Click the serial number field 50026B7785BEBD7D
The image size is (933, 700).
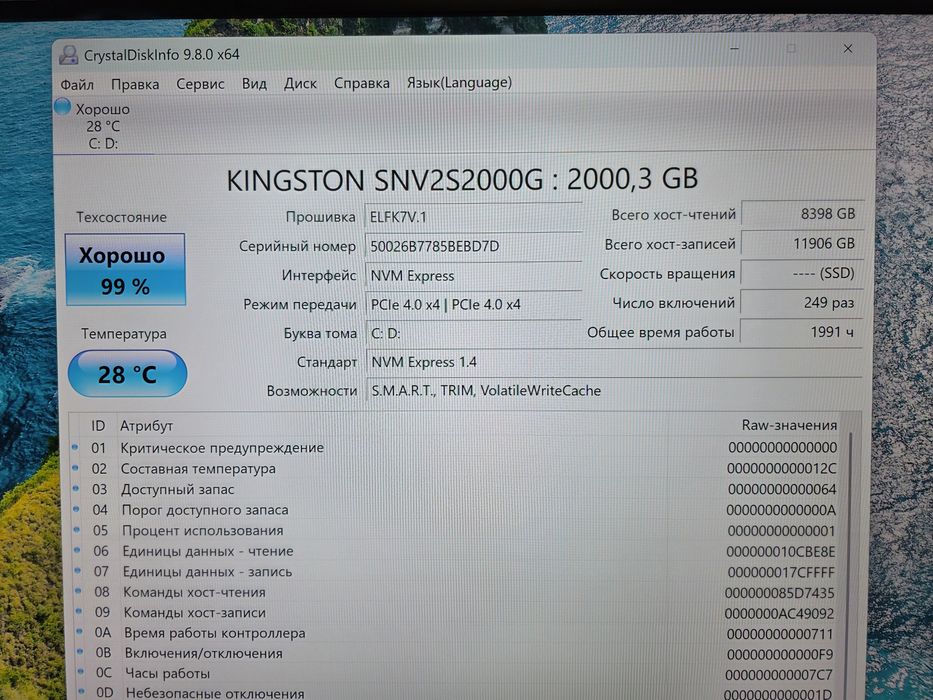coord(473,246)
